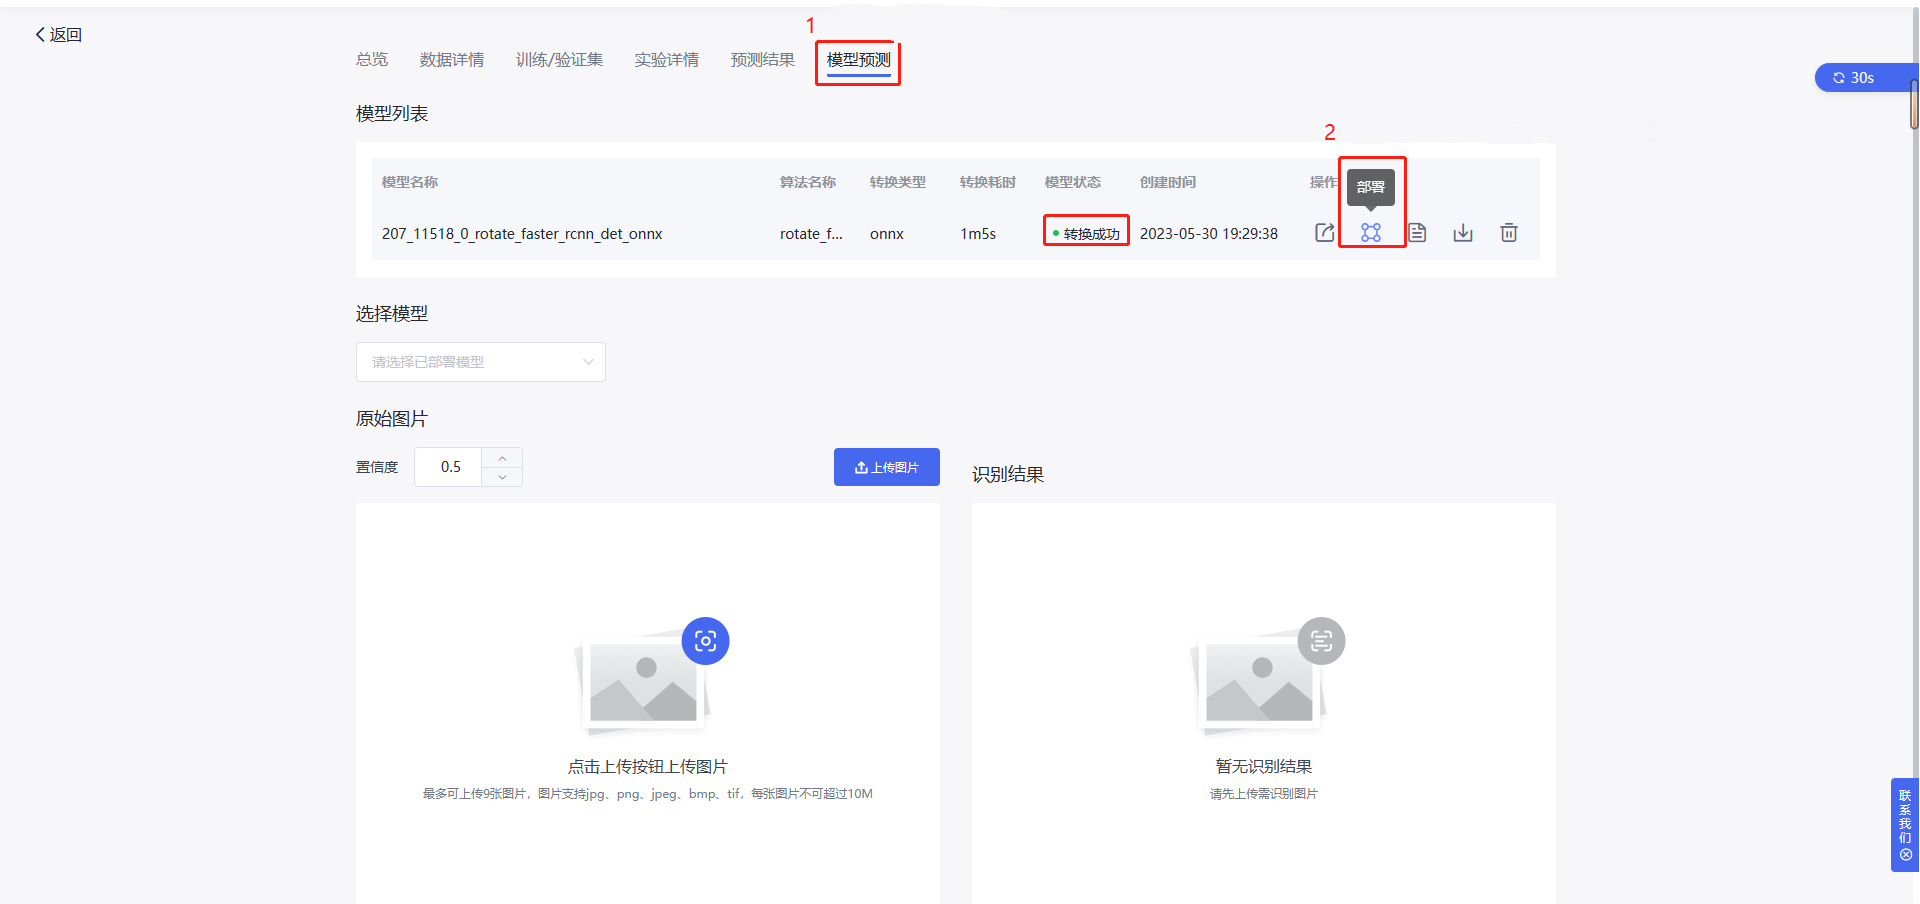Click the truncated rotate_f... algorithm name
1920x904 pixels.
point(811,234)
